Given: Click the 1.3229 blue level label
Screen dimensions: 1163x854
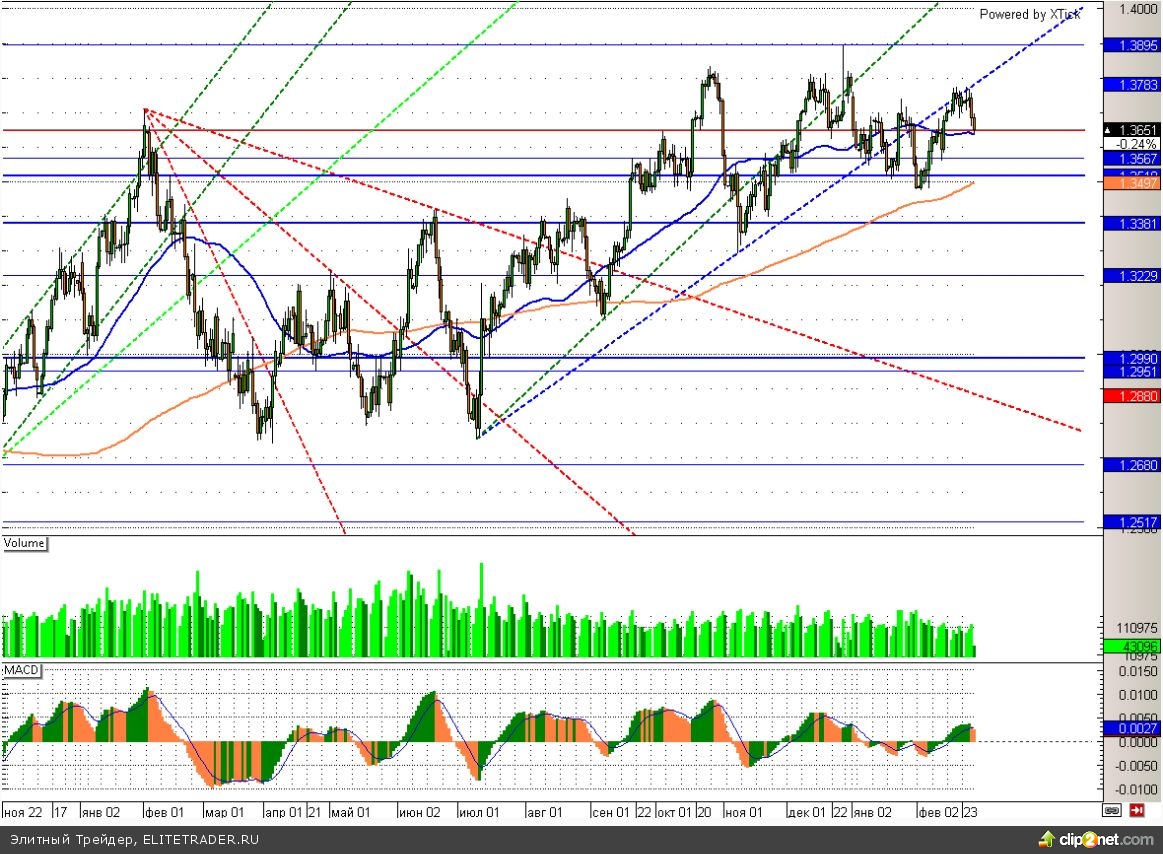Looking at the screenshot, I should coord(1132,276).
